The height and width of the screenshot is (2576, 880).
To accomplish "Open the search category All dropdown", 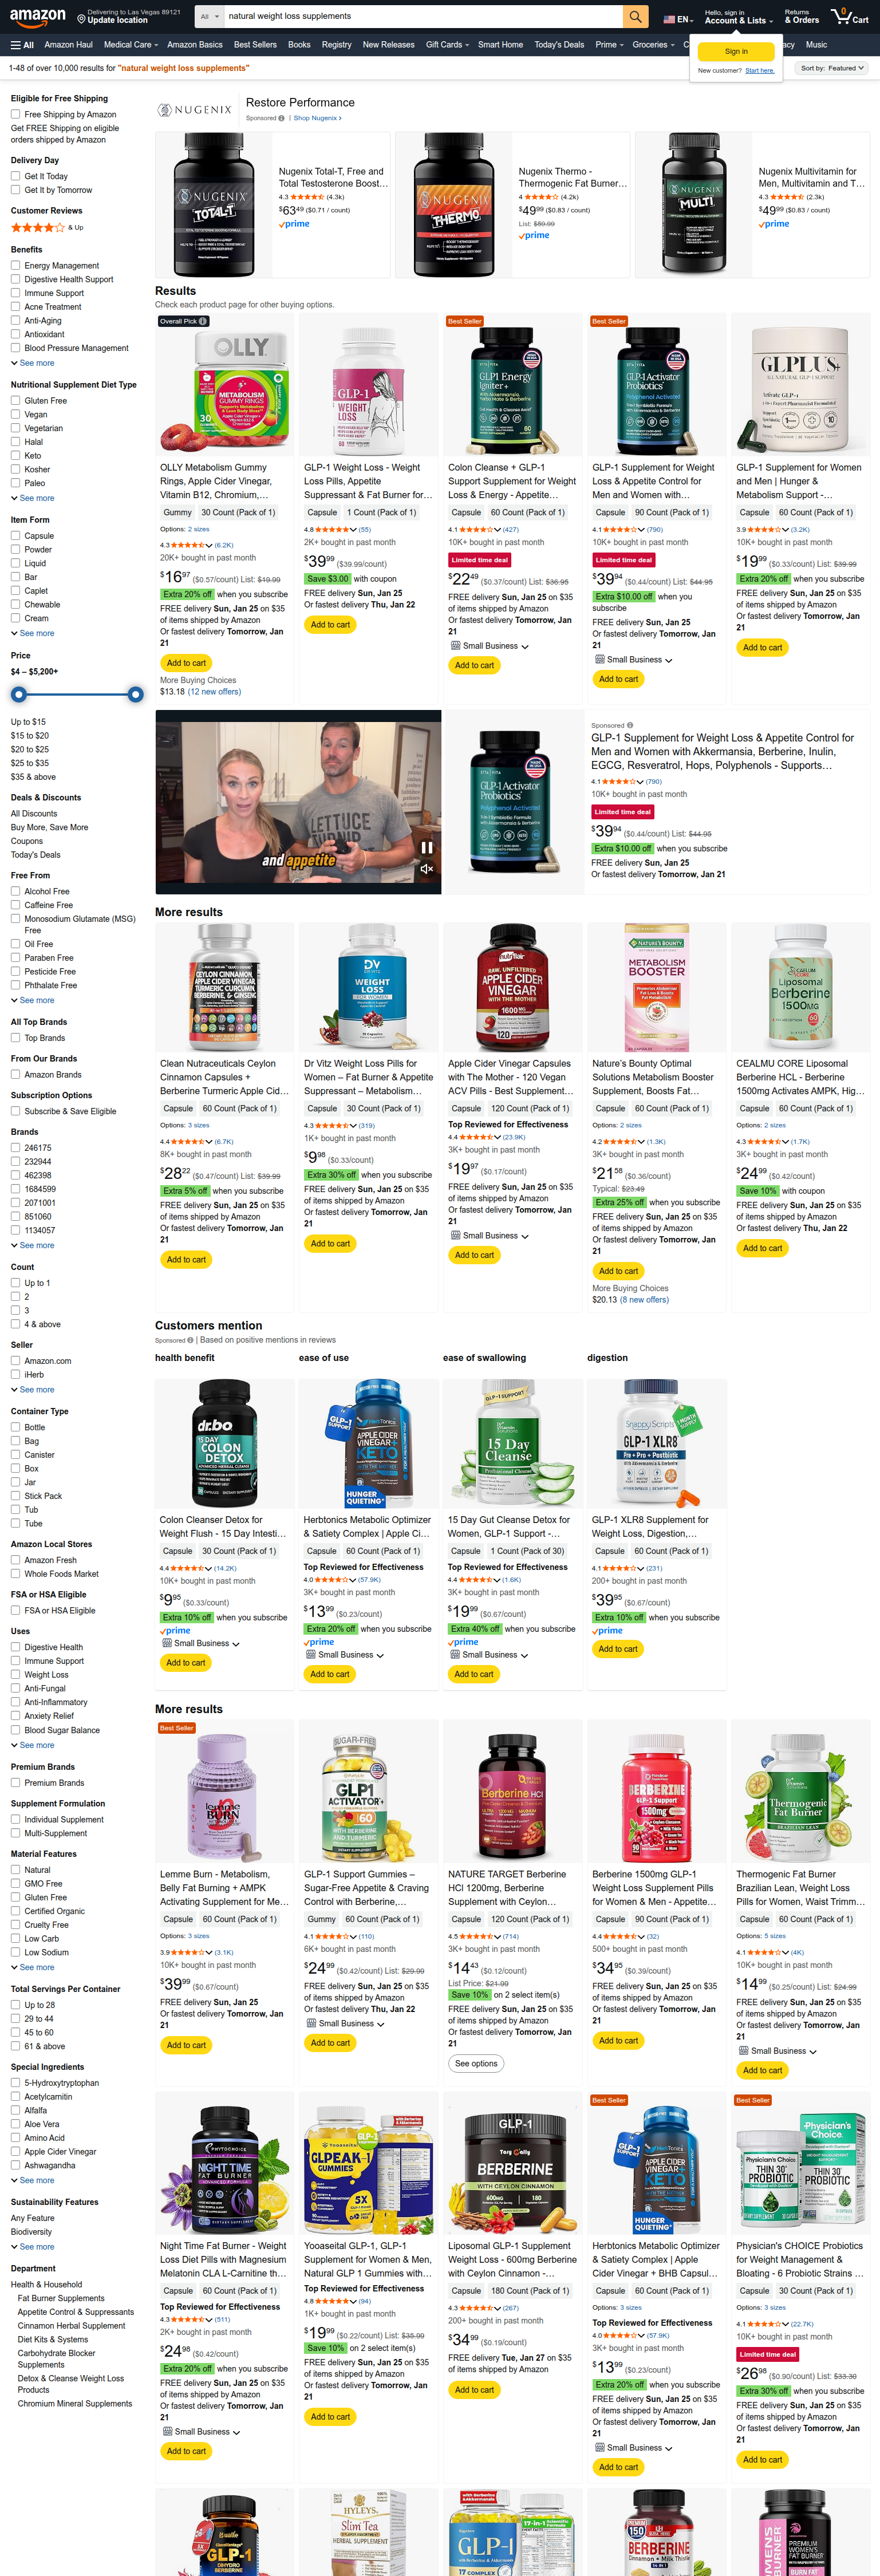I will coord(209,16).
